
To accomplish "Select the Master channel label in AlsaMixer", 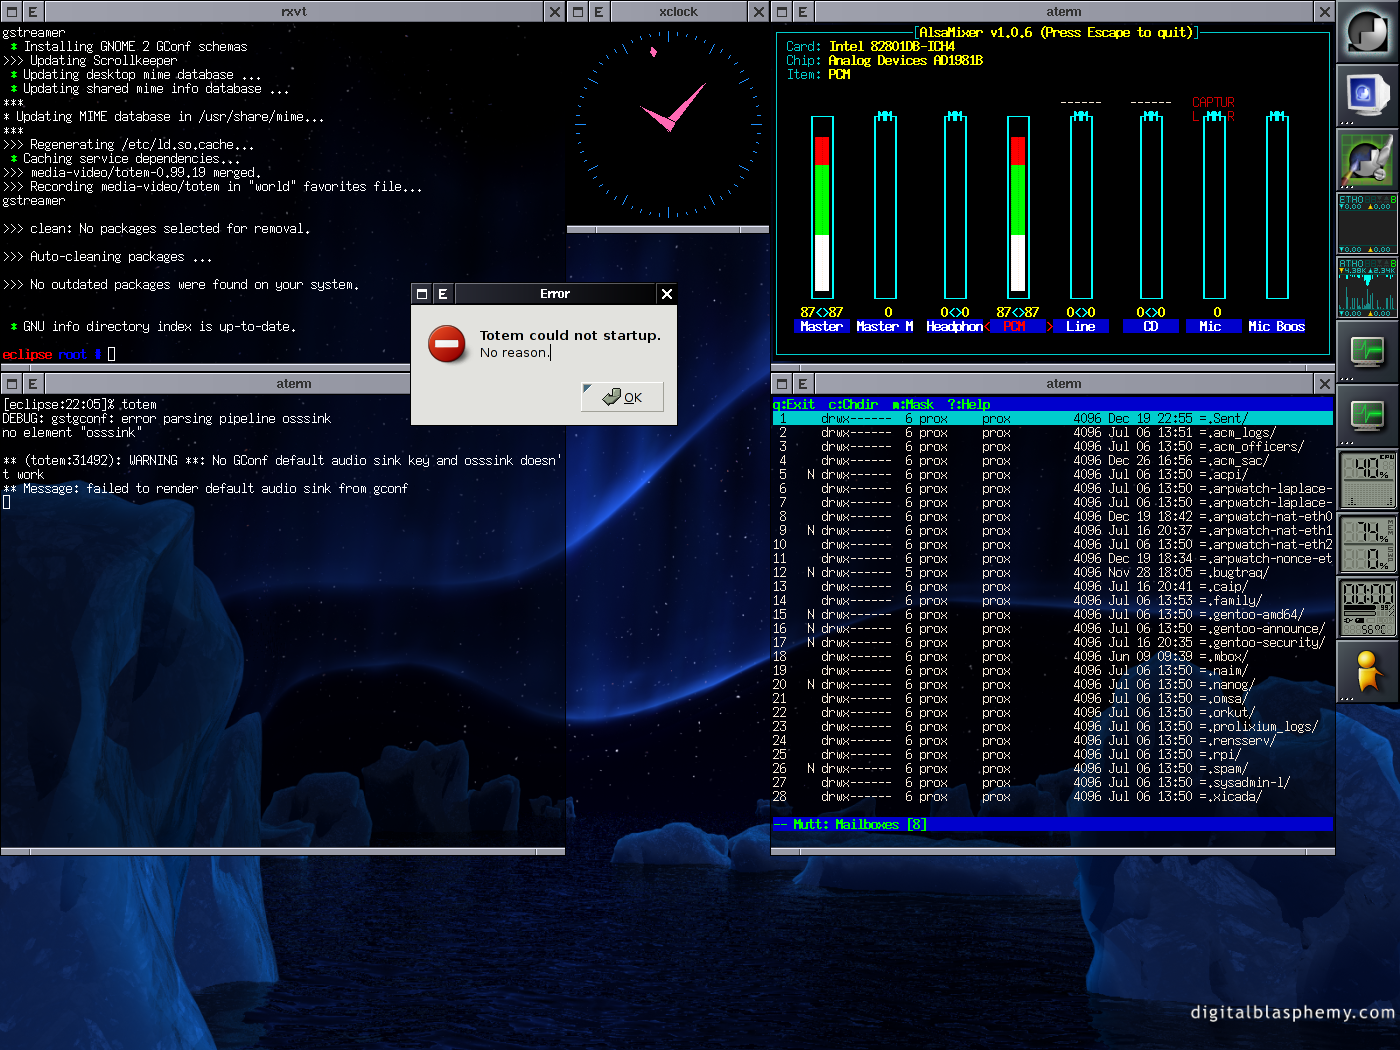I will pyautogui.click(x=821, y=327).
